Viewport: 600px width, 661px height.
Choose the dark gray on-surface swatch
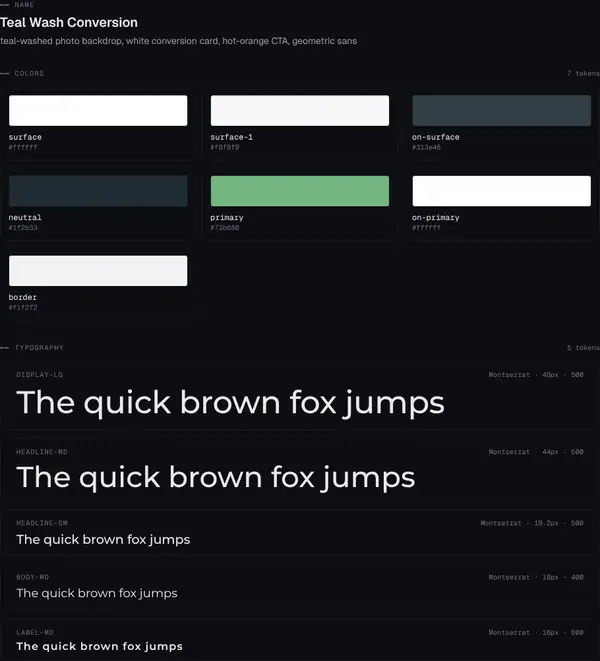501,110
